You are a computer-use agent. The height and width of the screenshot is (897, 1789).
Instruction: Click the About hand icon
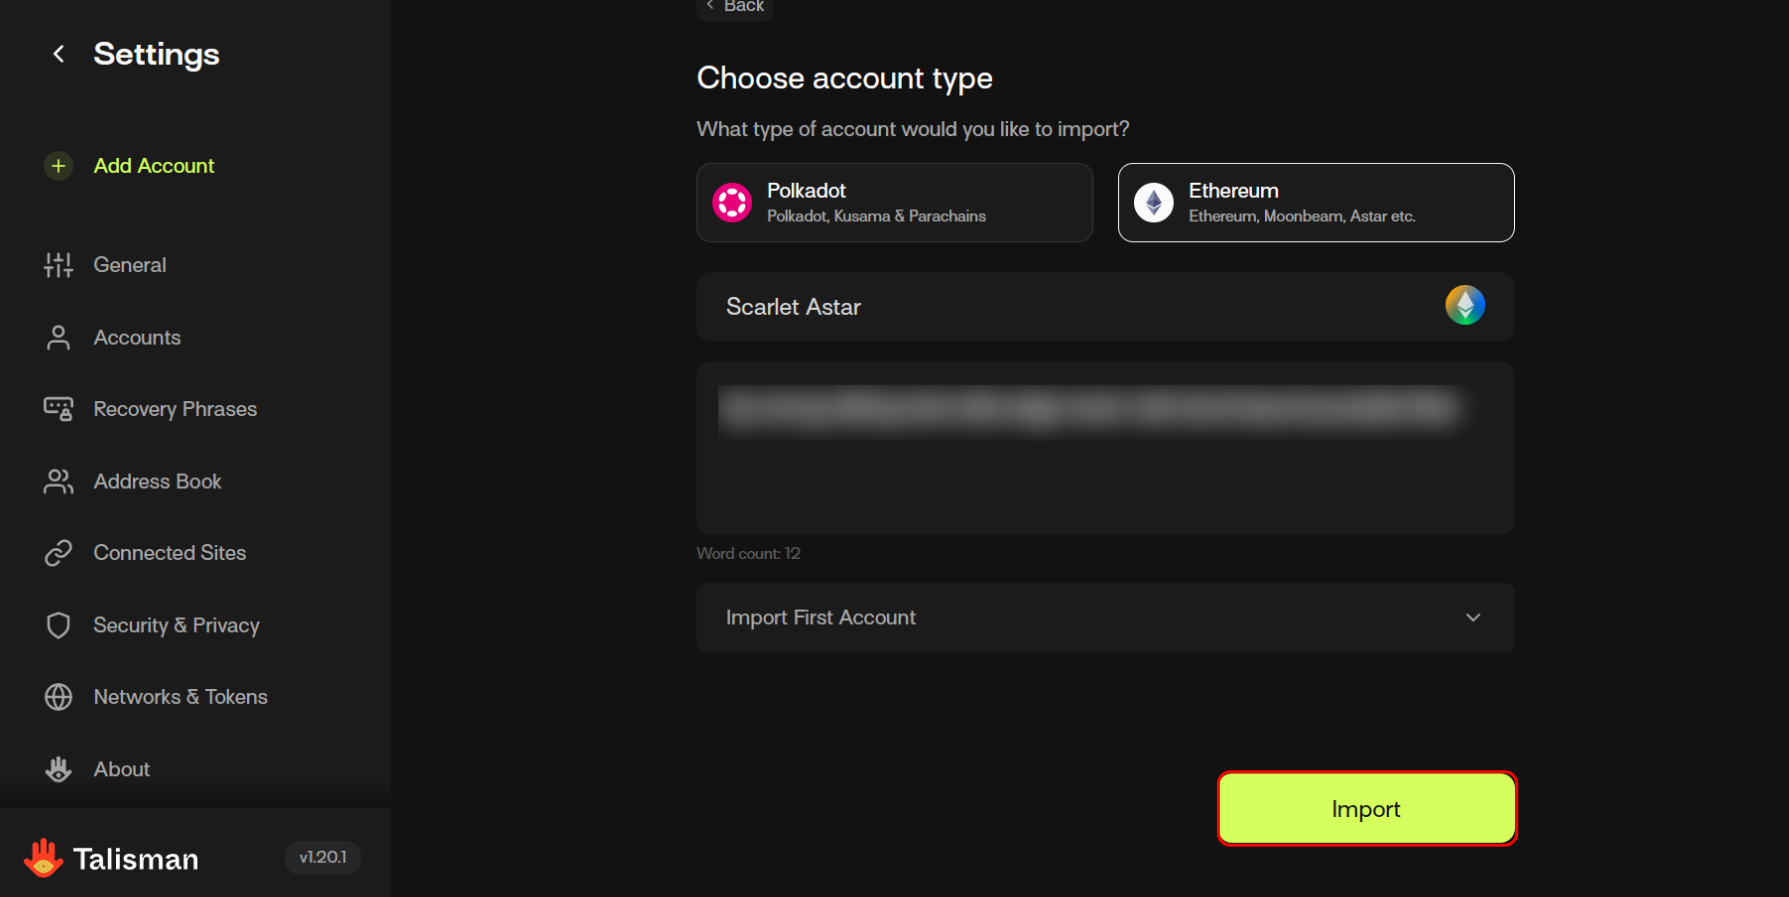coord(58,769)
